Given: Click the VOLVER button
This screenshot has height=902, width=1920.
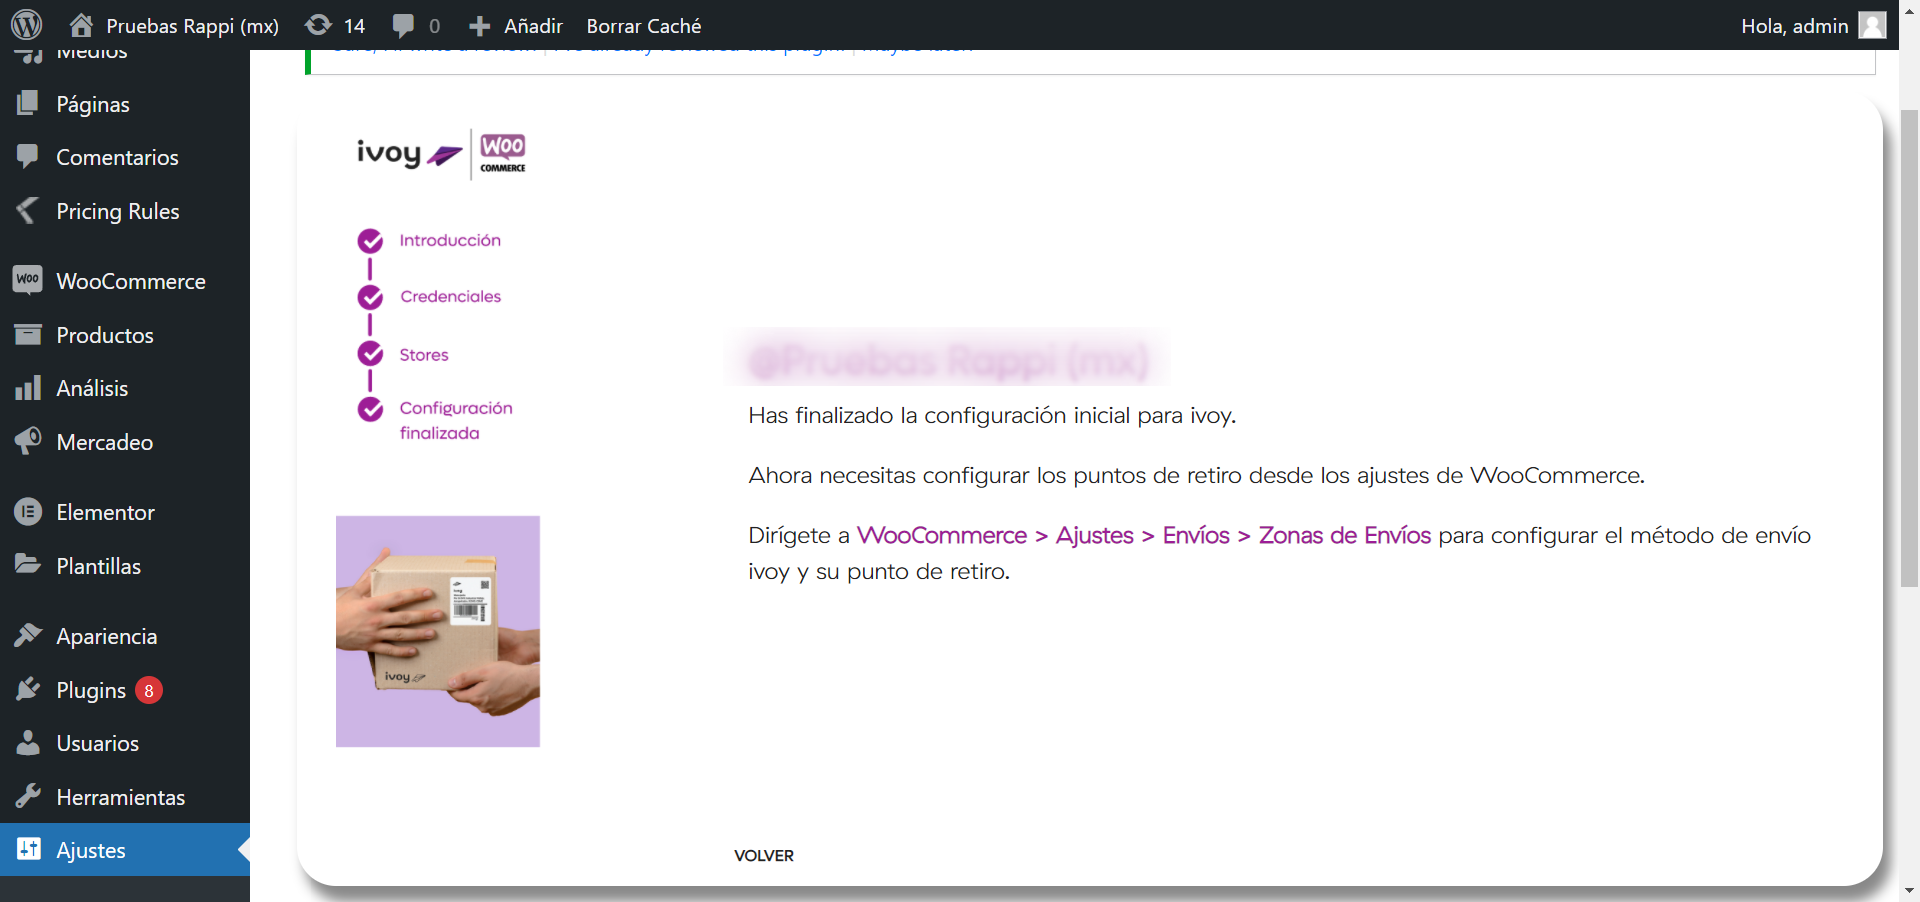Looking at the screenshot, I should [764, 856].
